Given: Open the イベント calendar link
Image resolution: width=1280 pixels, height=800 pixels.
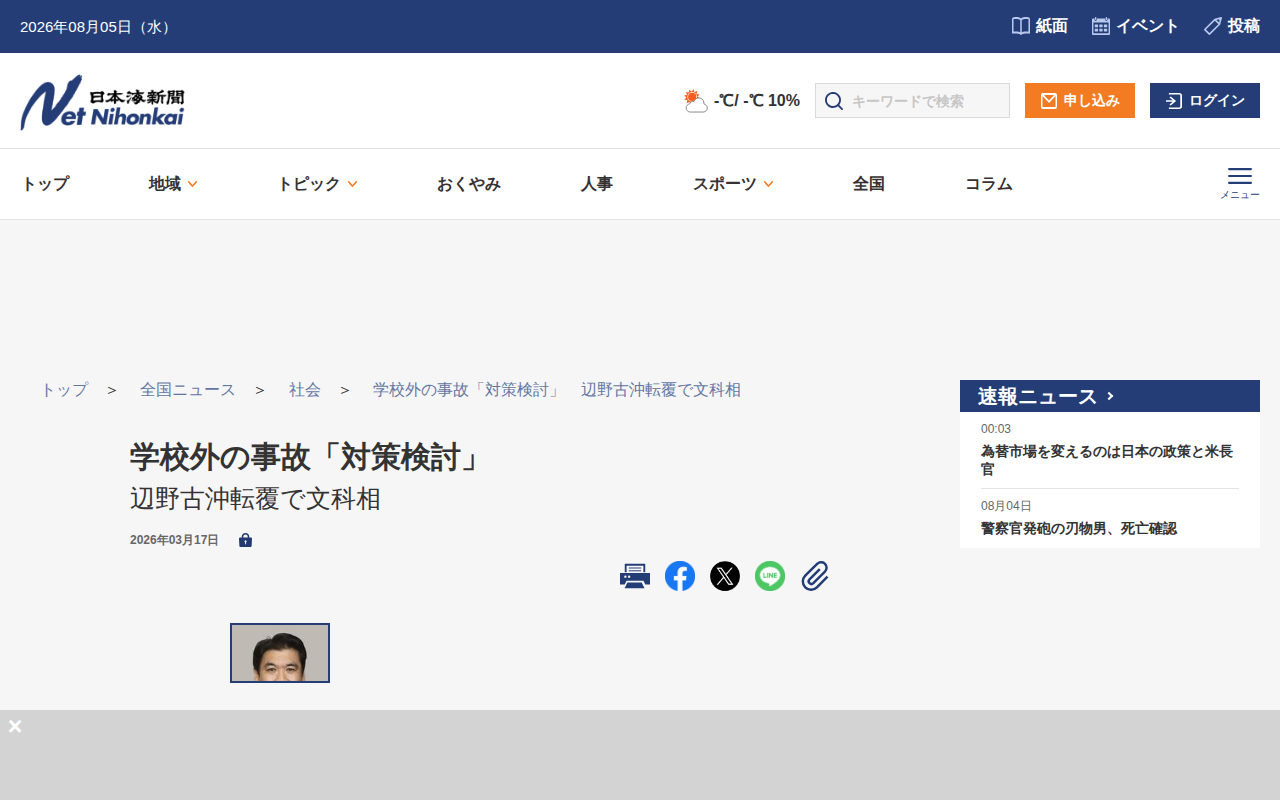Looking at the screenshot, I should click(x=1135, y=26).
